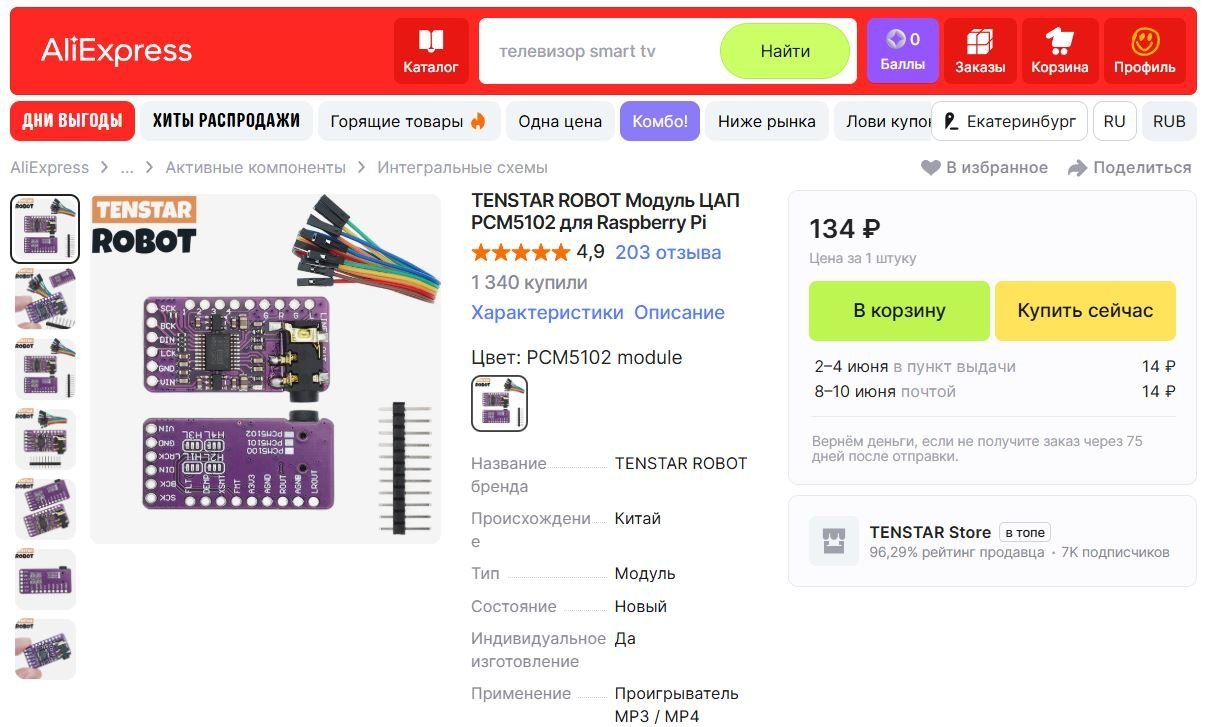The image size is (1215, 727).
Task: Open the 203 отзыва reviews link
Action: pyautogui.click(x=668, y=252)
